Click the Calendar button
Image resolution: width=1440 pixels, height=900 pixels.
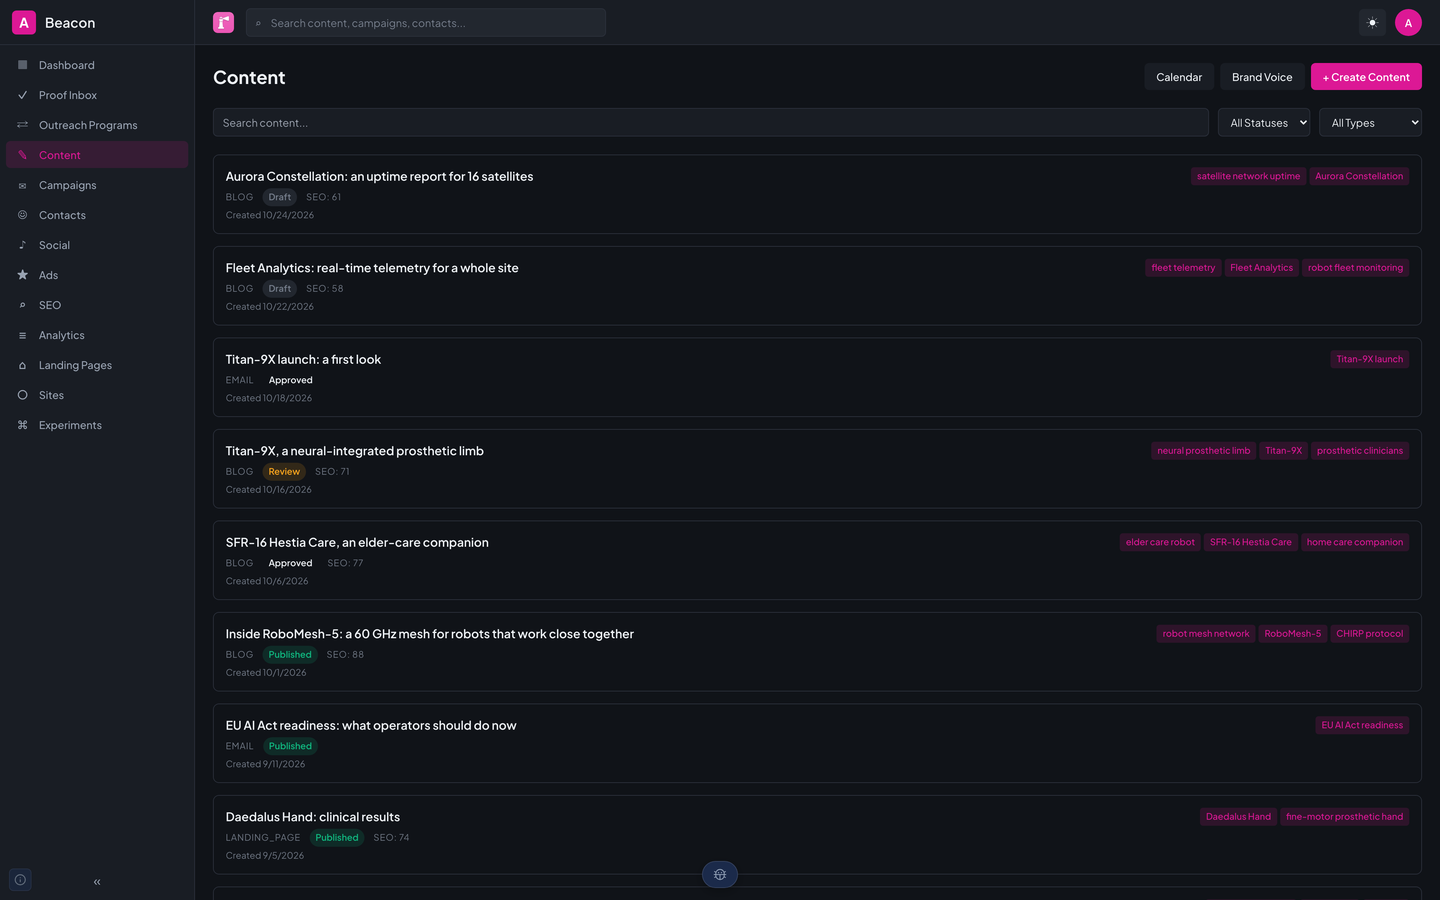click(1179, 77)
